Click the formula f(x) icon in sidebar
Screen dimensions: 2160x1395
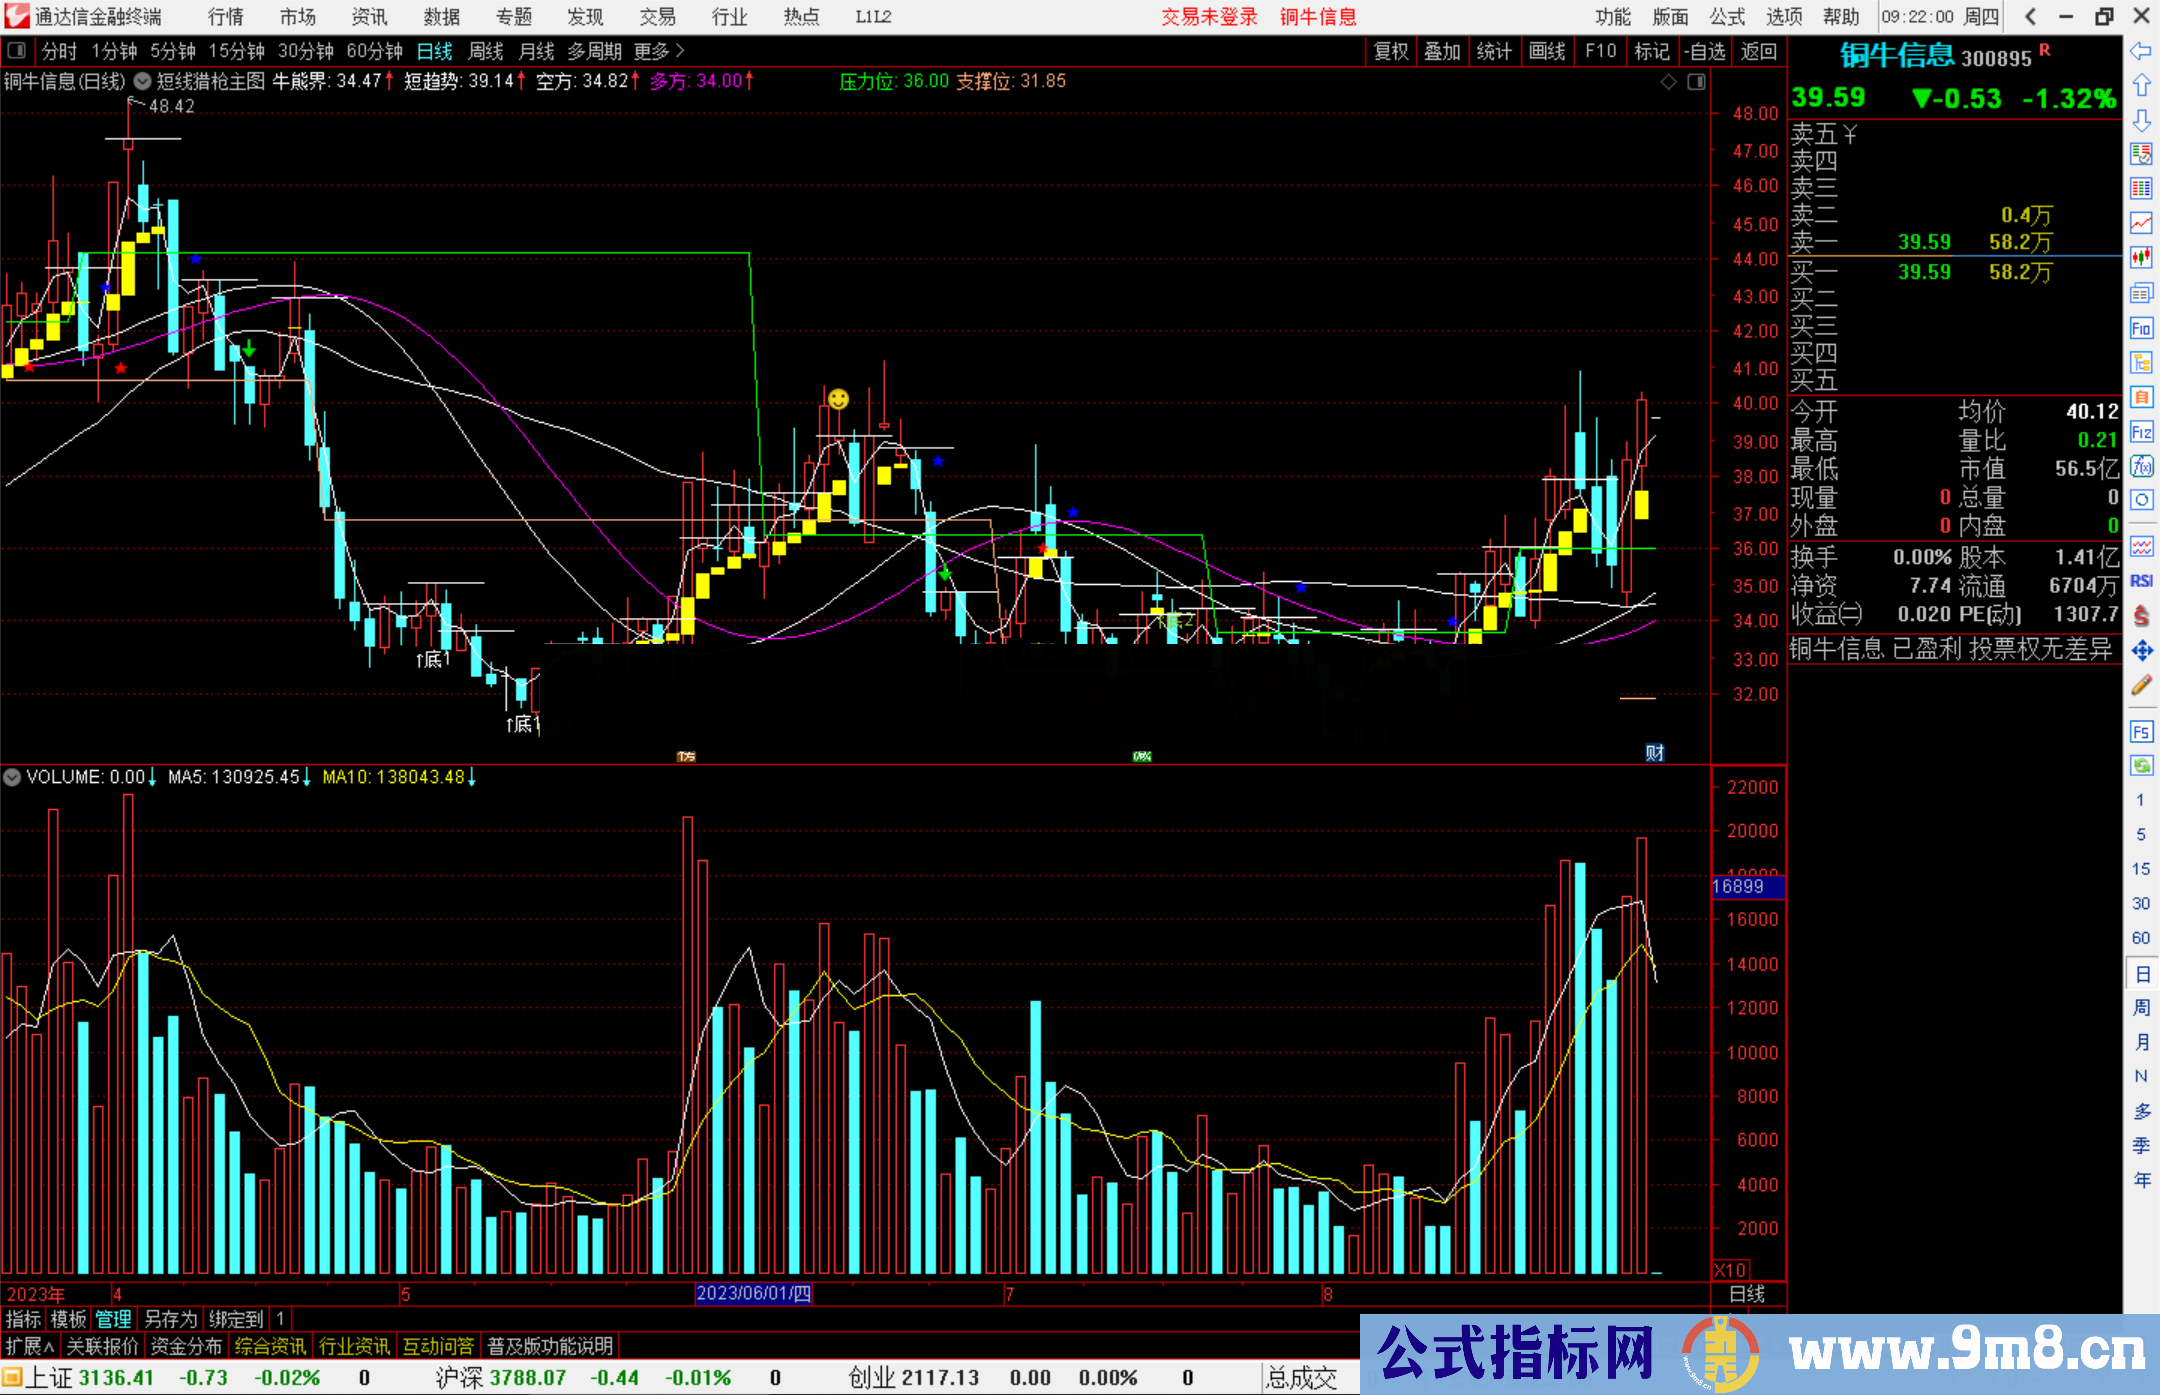[2141, 466]
